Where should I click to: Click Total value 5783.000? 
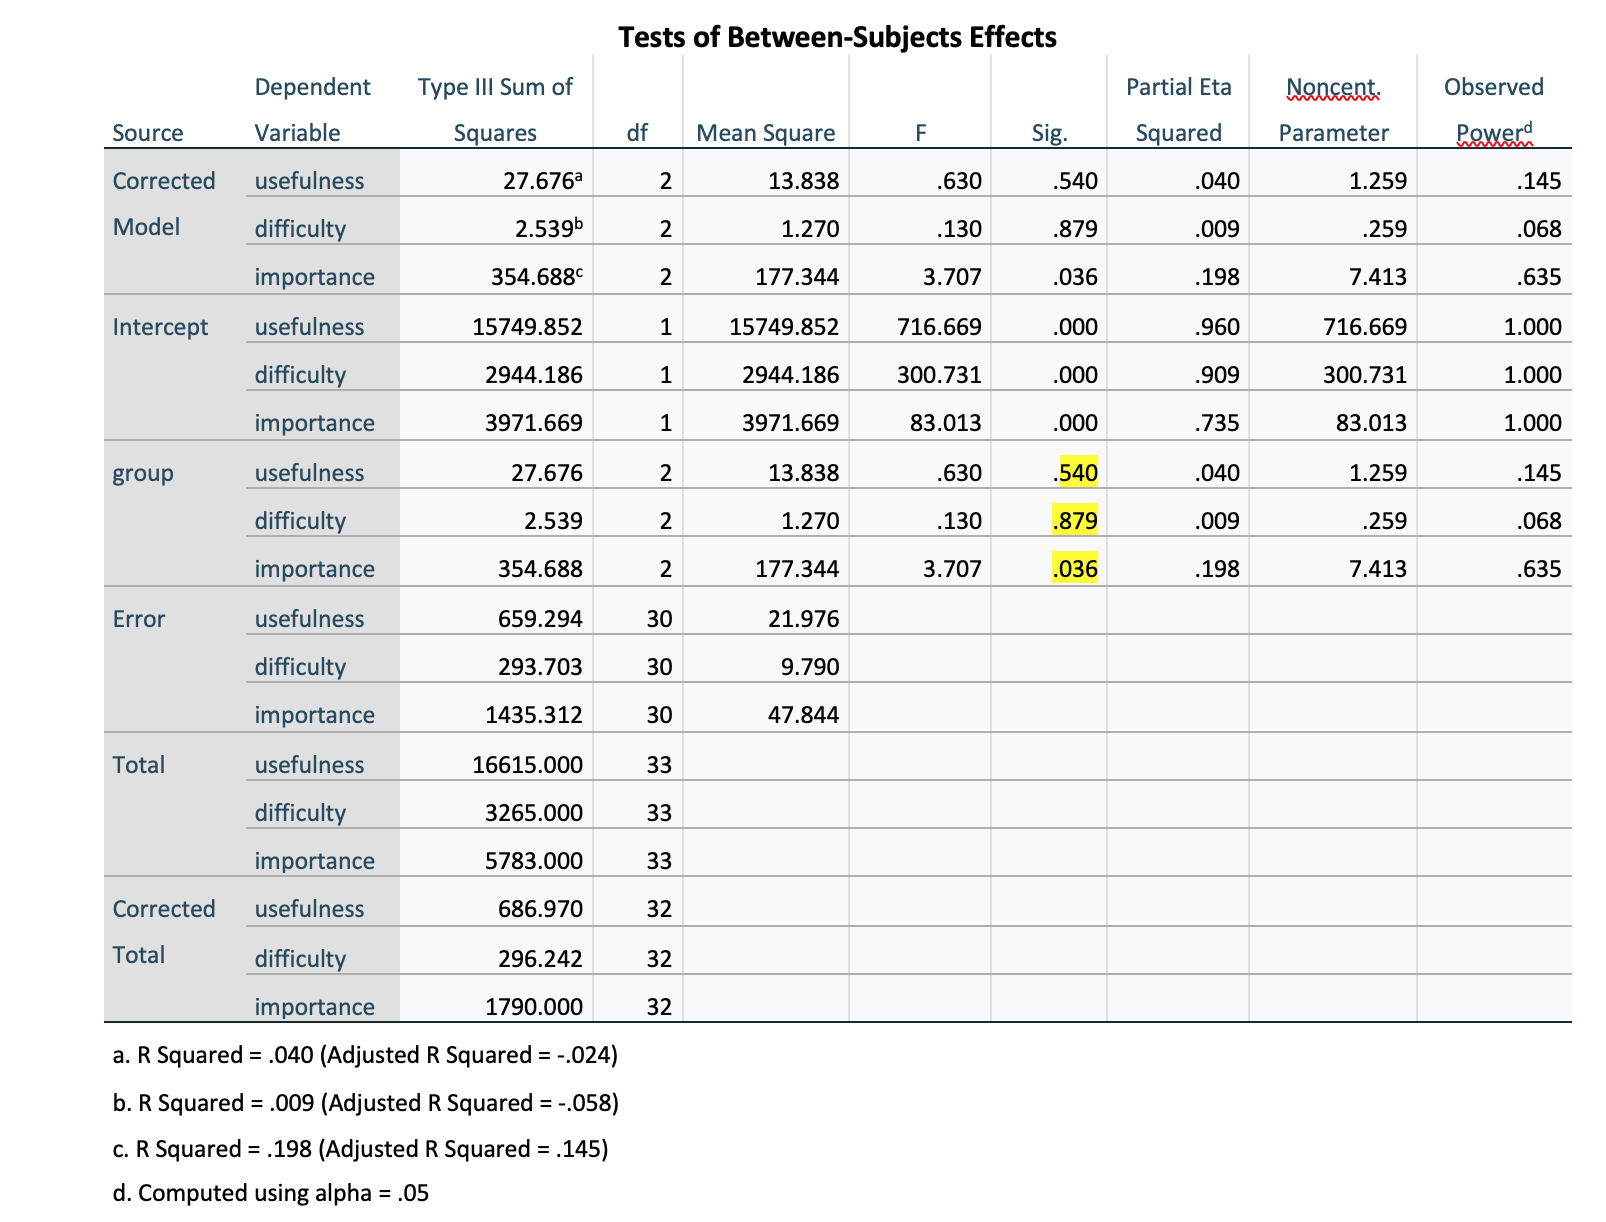click(534, 861)
